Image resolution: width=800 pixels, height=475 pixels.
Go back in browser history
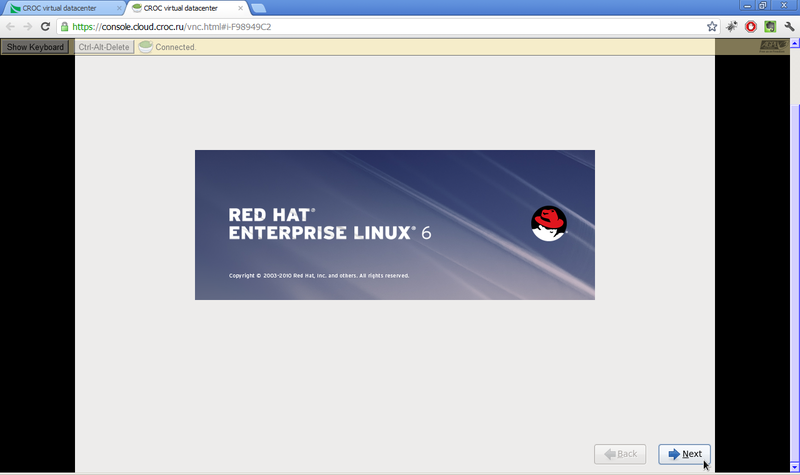10,27
